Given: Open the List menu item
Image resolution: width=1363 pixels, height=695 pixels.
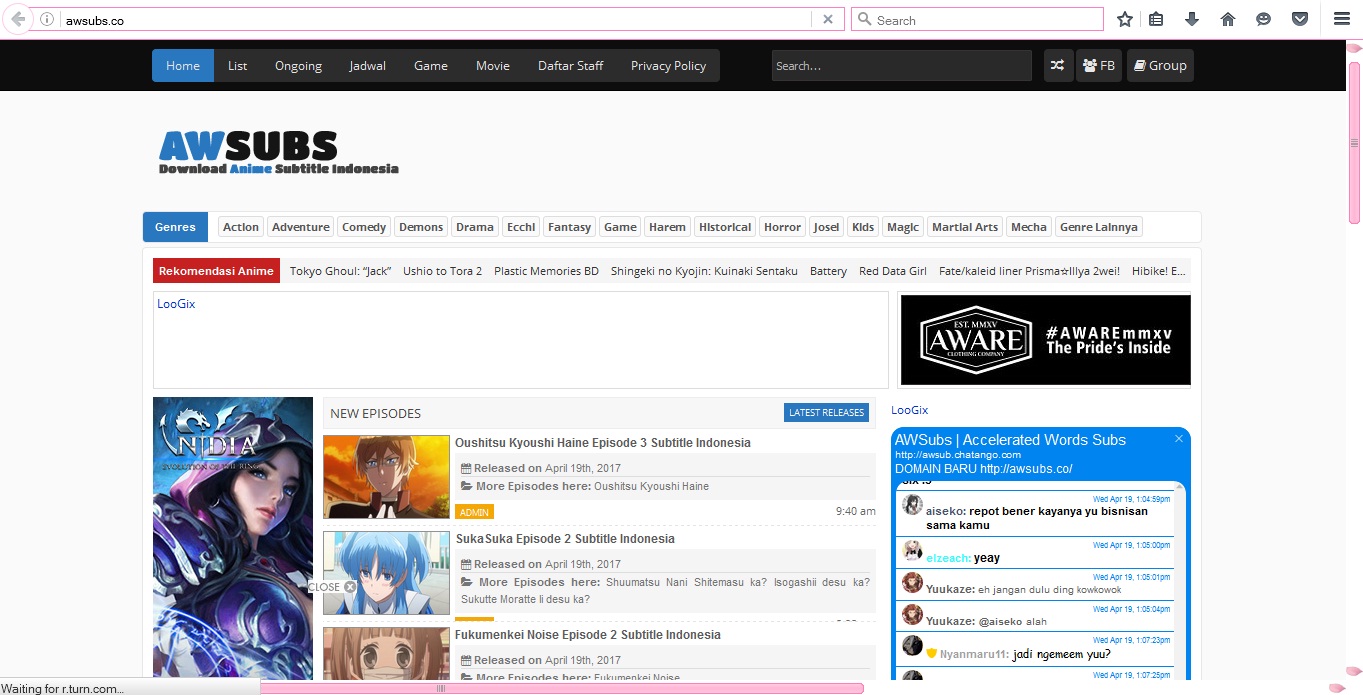Looking at the screenshot, I should click(x=238, y=65).
